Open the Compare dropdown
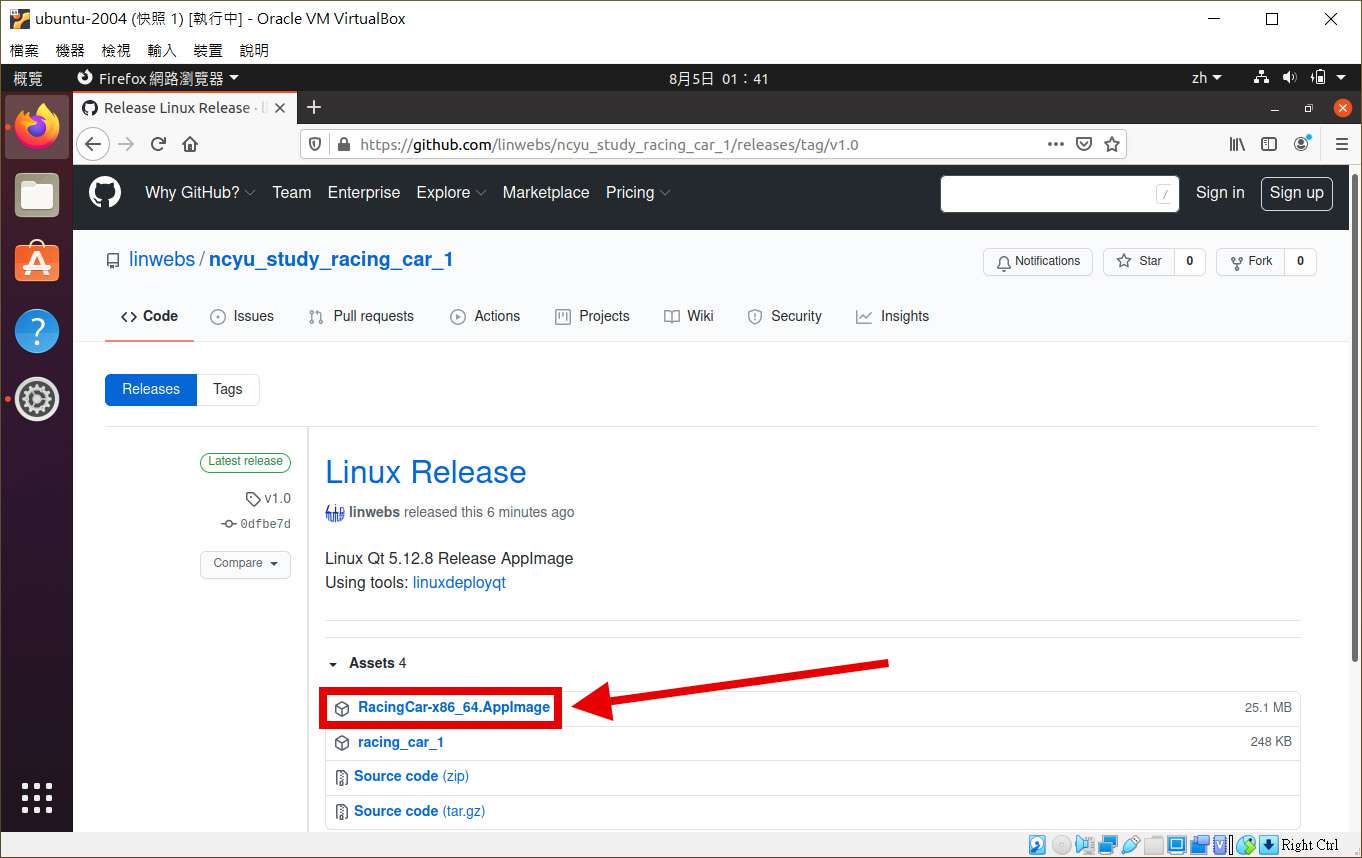The image size is (1362, 858). 245,564
